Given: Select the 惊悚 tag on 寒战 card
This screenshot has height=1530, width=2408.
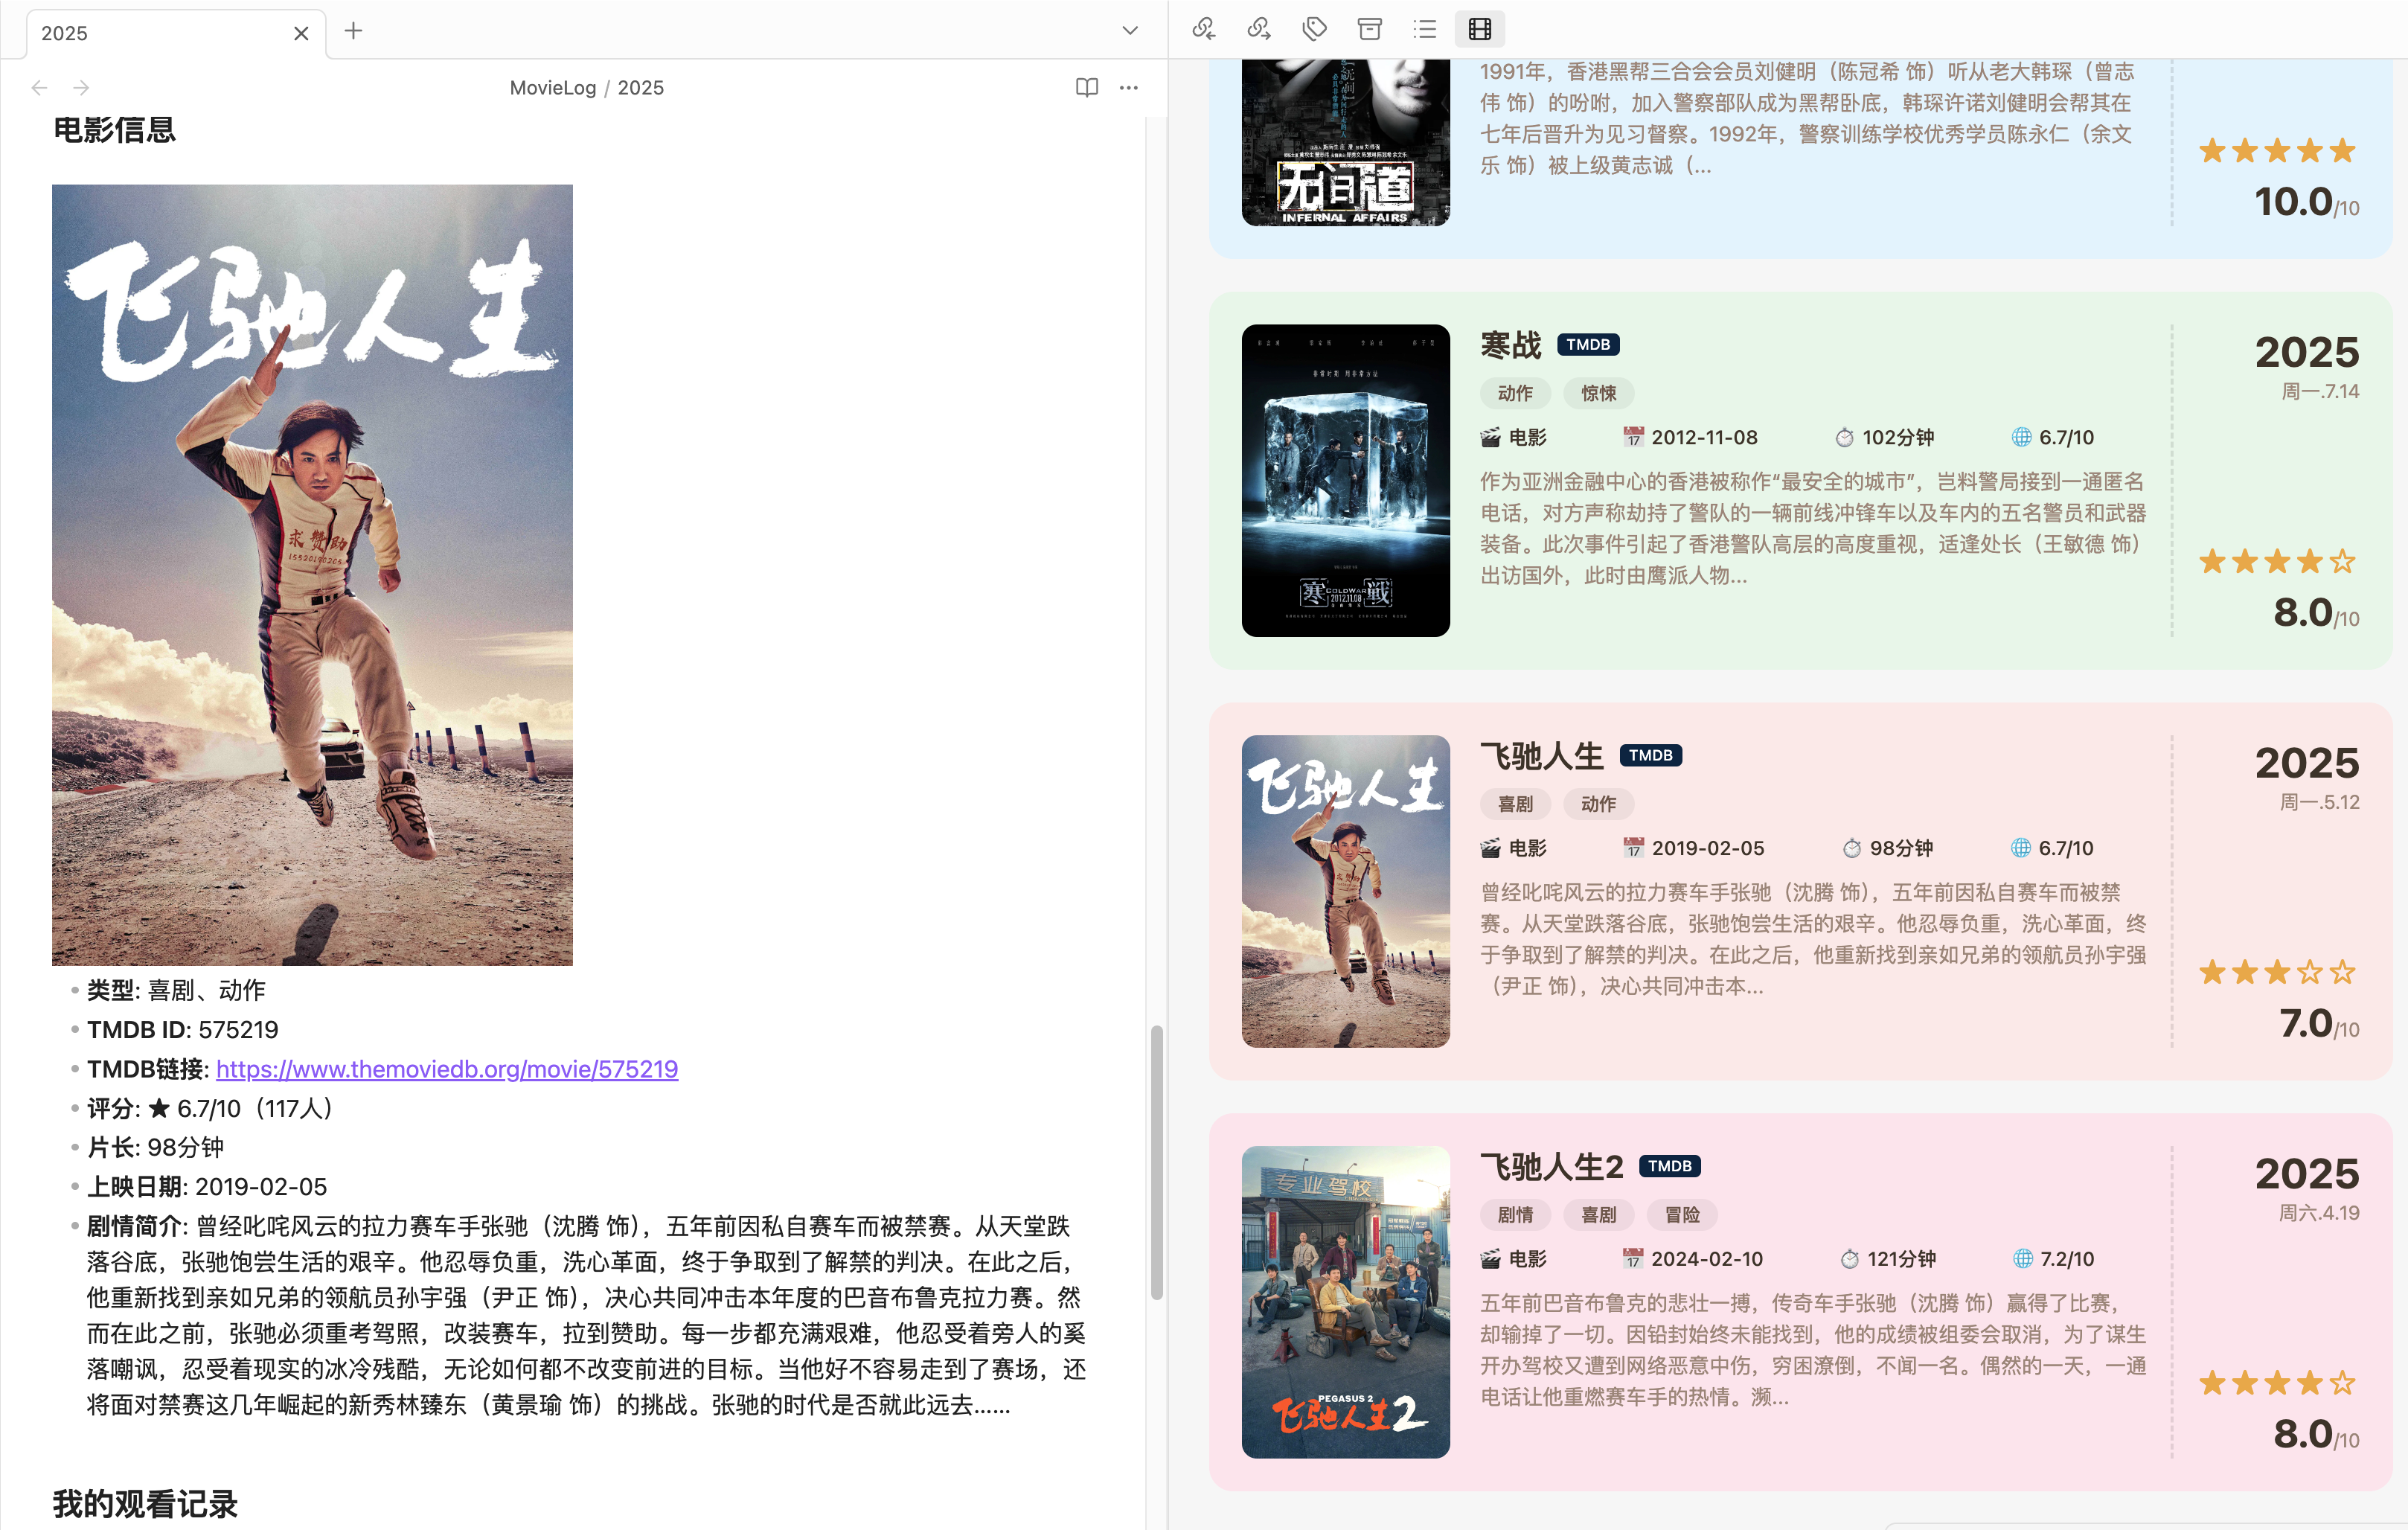Looking at the screenshot, I should click(x=1598, y=394).
